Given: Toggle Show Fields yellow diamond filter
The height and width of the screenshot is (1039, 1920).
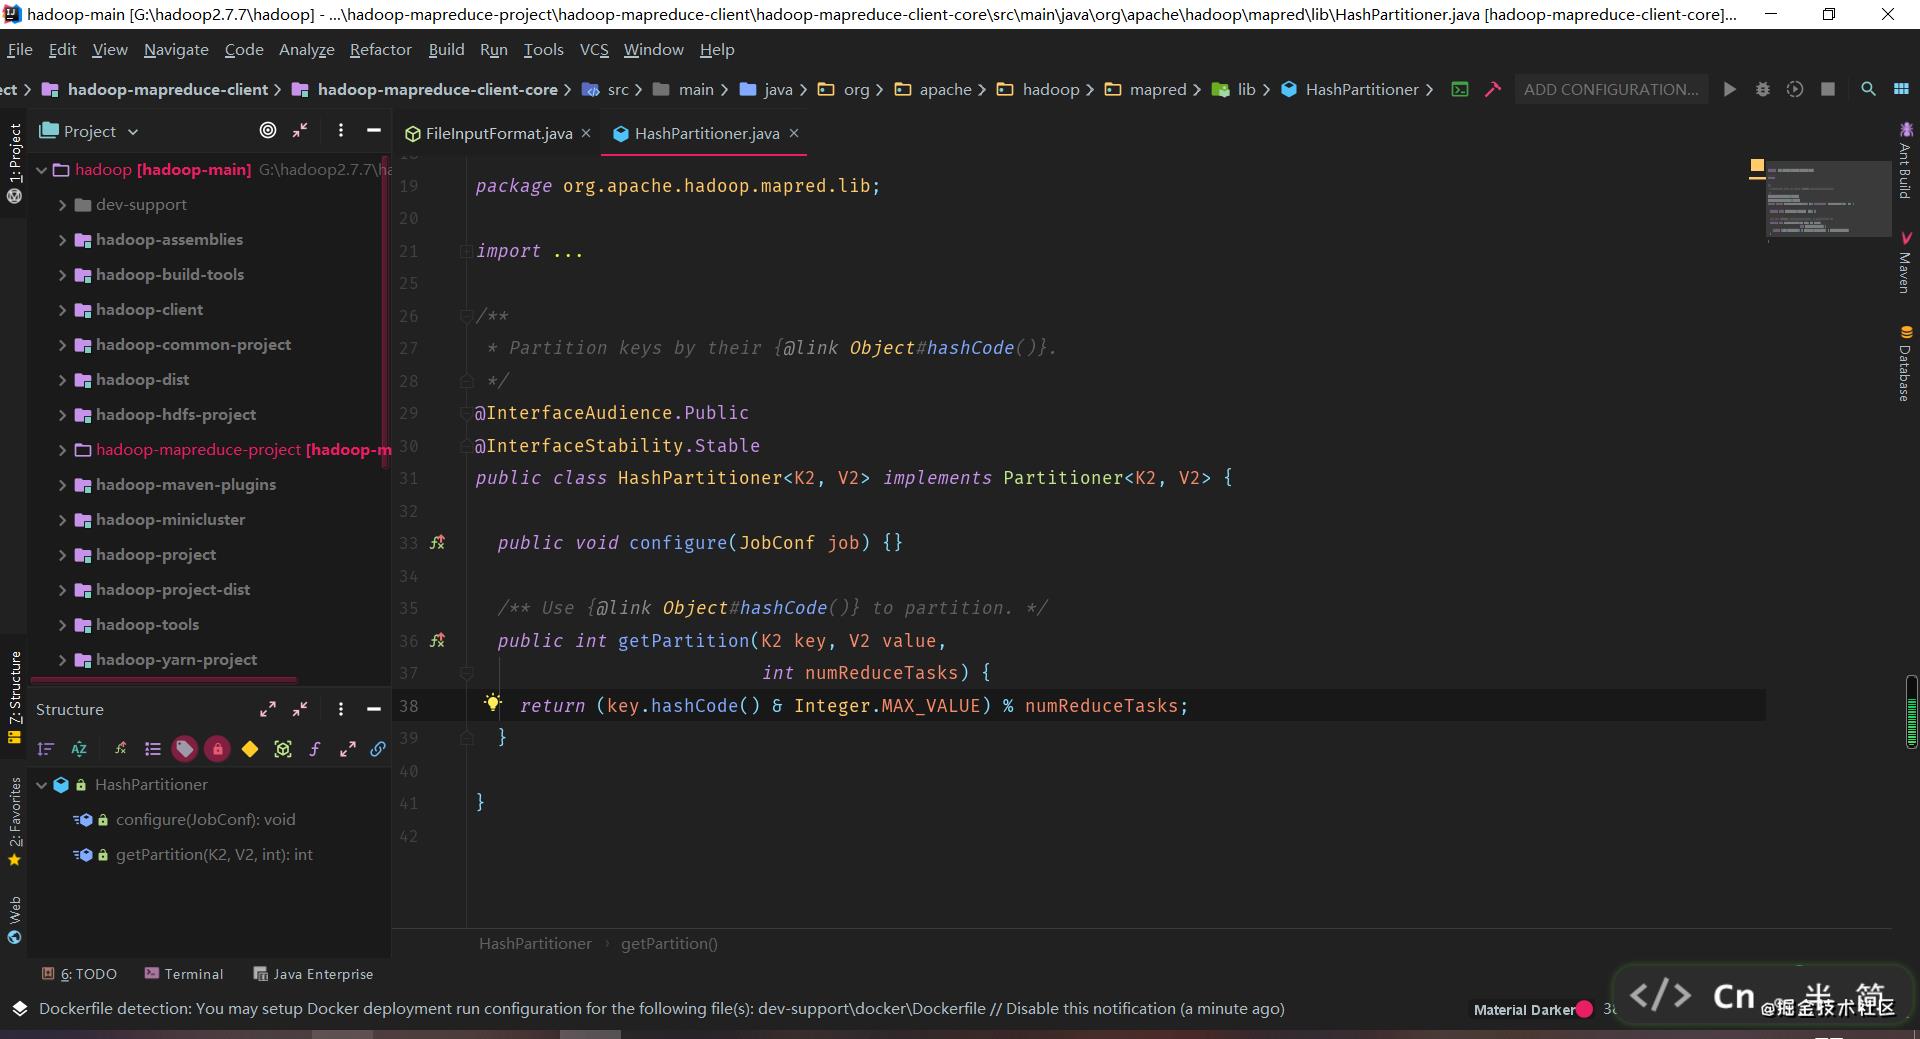Looking at the screenshot, I should coord(250,749).
